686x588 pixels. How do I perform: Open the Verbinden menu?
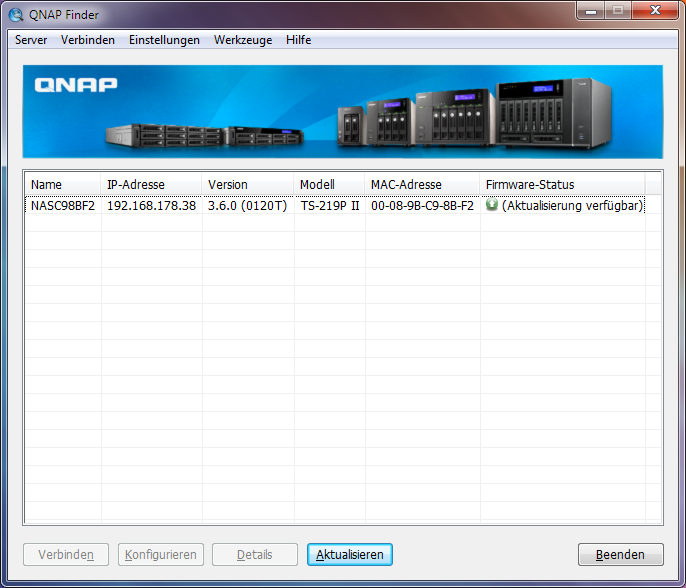[x=88, y=40]
